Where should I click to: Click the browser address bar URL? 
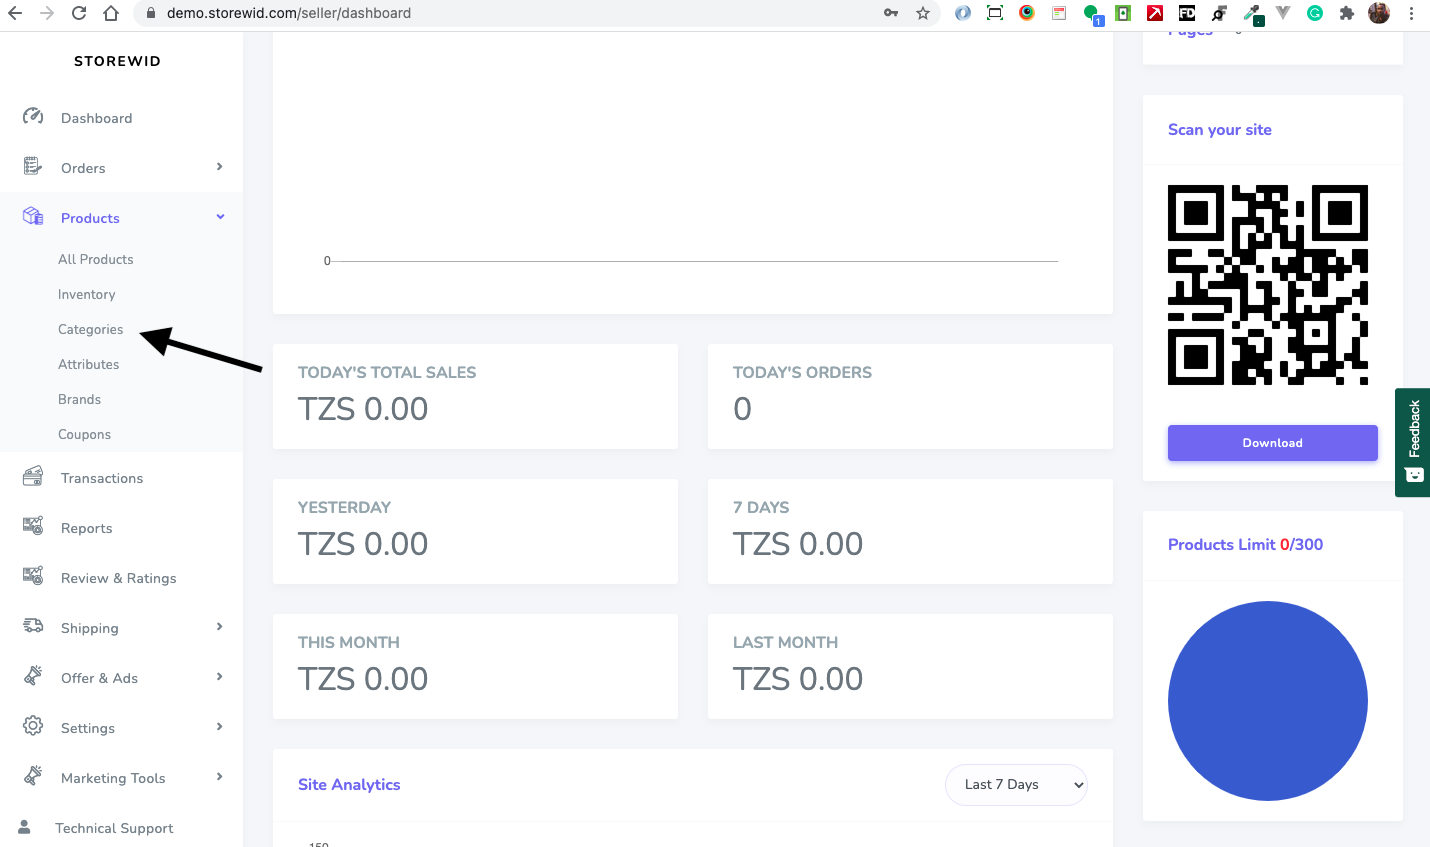(289, 13)
